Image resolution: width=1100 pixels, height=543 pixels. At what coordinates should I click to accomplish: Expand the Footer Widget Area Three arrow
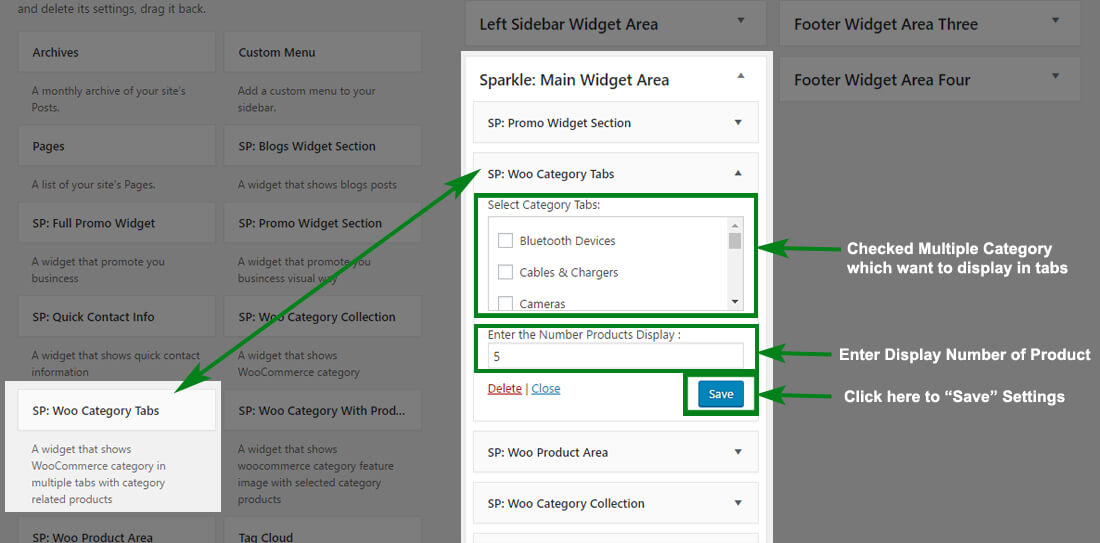1055,21
